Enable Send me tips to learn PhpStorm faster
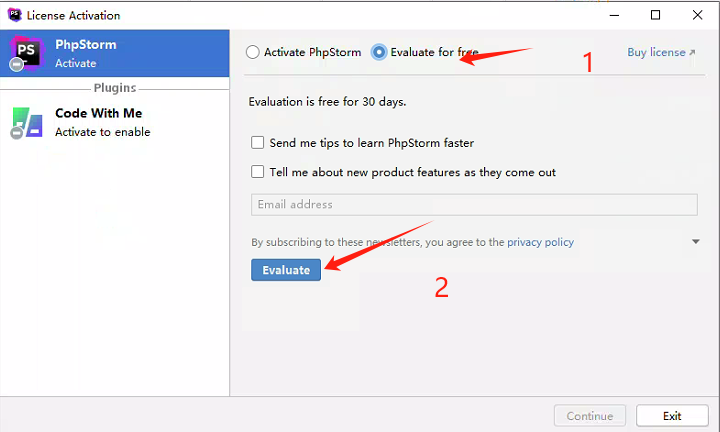Screen dimensions: 720x432 (x=258, y=143)
